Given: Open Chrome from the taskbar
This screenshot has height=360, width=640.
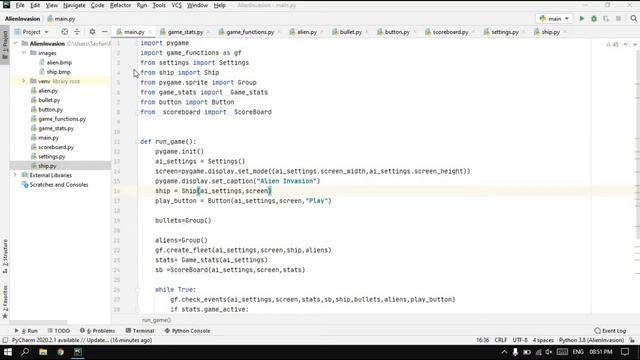Looking at the screenshot, I should (60, 352).
